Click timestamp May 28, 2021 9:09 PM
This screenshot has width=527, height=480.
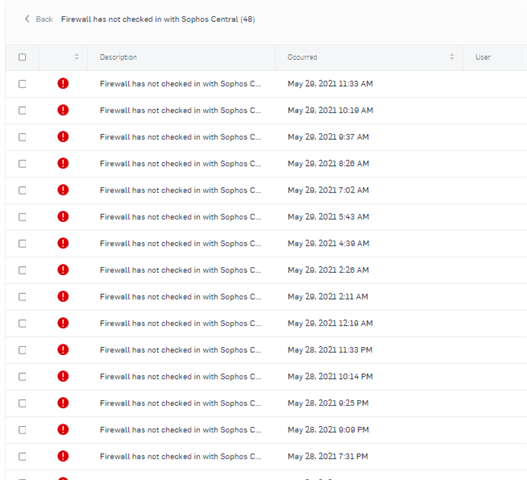pyautogui.click(x=328, y=430)
